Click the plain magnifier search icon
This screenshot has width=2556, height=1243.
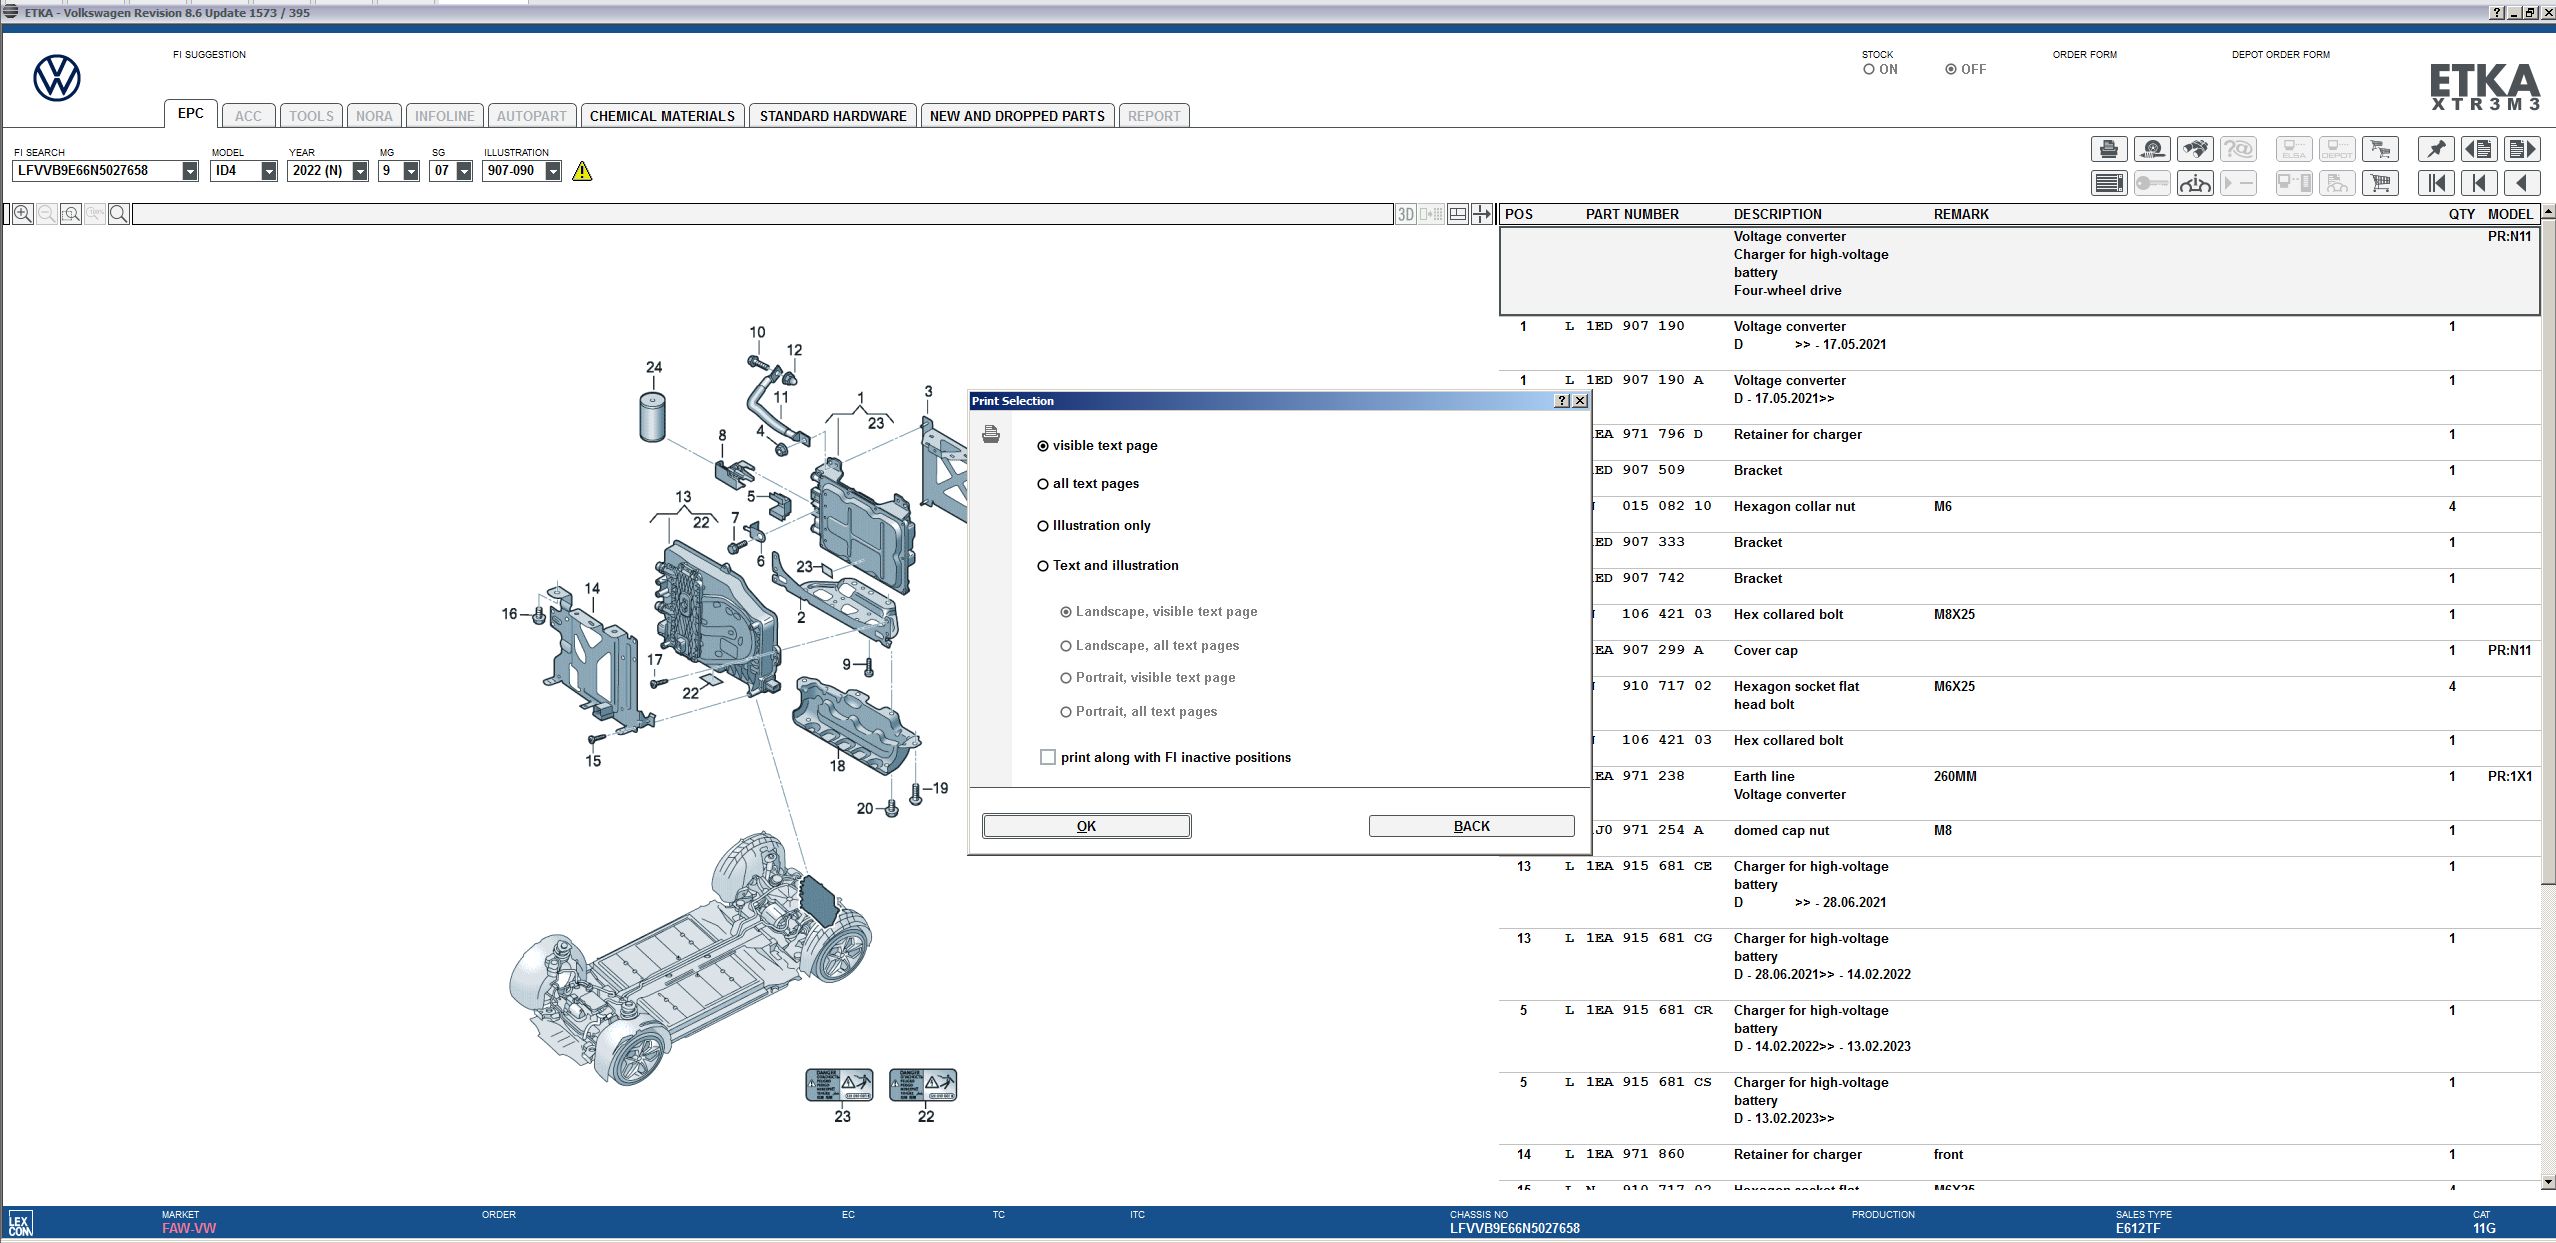(x=119, y=214)
